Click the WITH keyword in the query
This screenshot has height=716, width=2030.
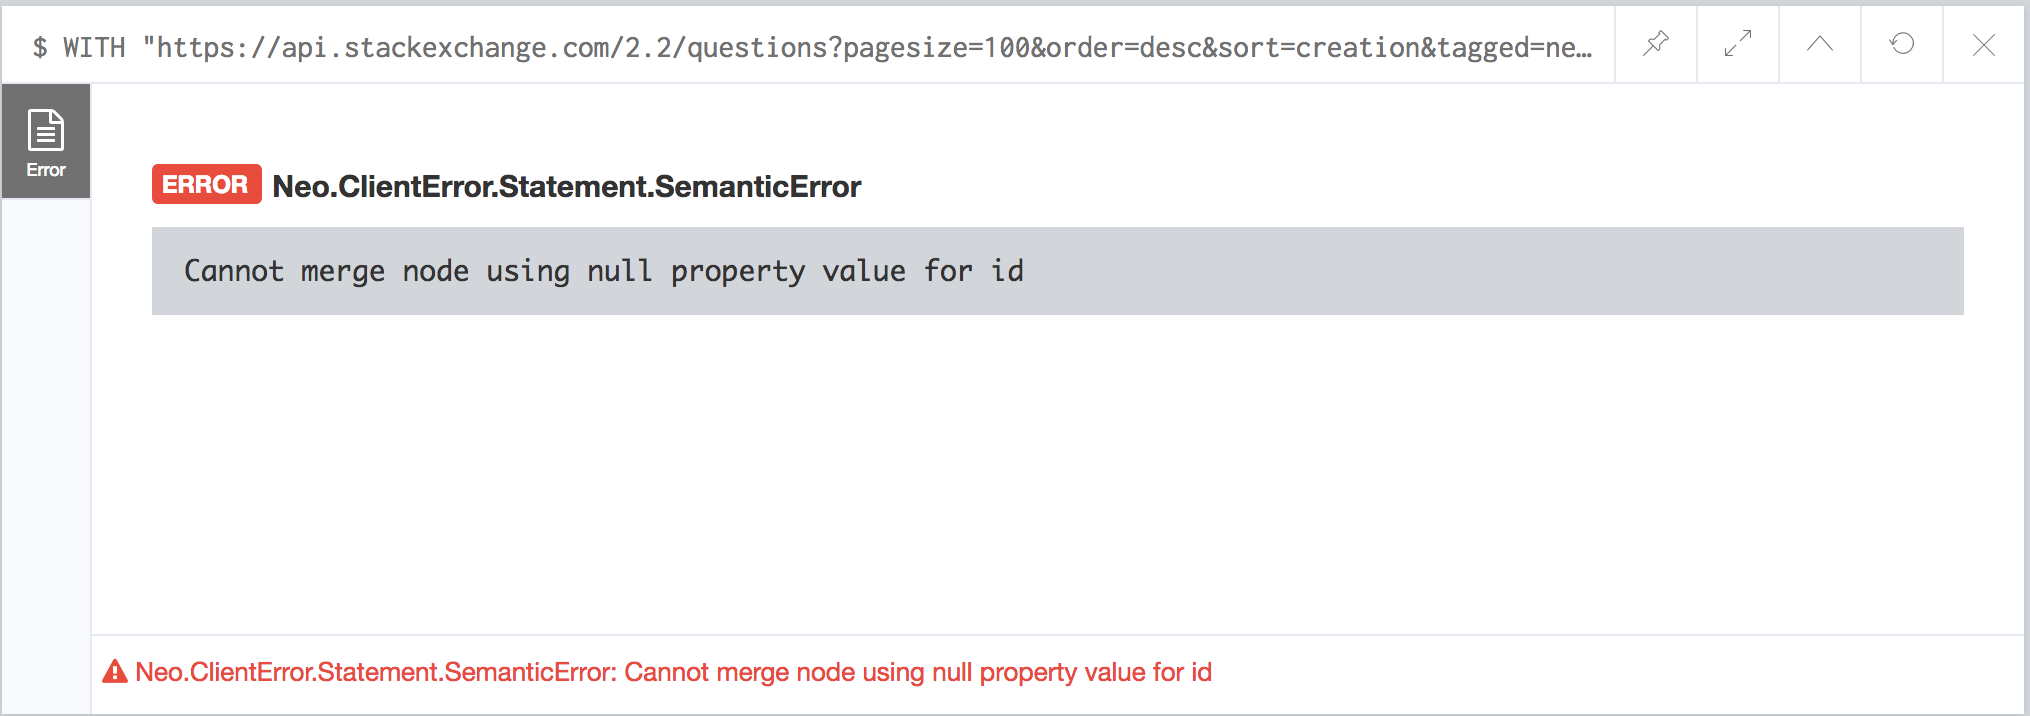click(95, 45)
